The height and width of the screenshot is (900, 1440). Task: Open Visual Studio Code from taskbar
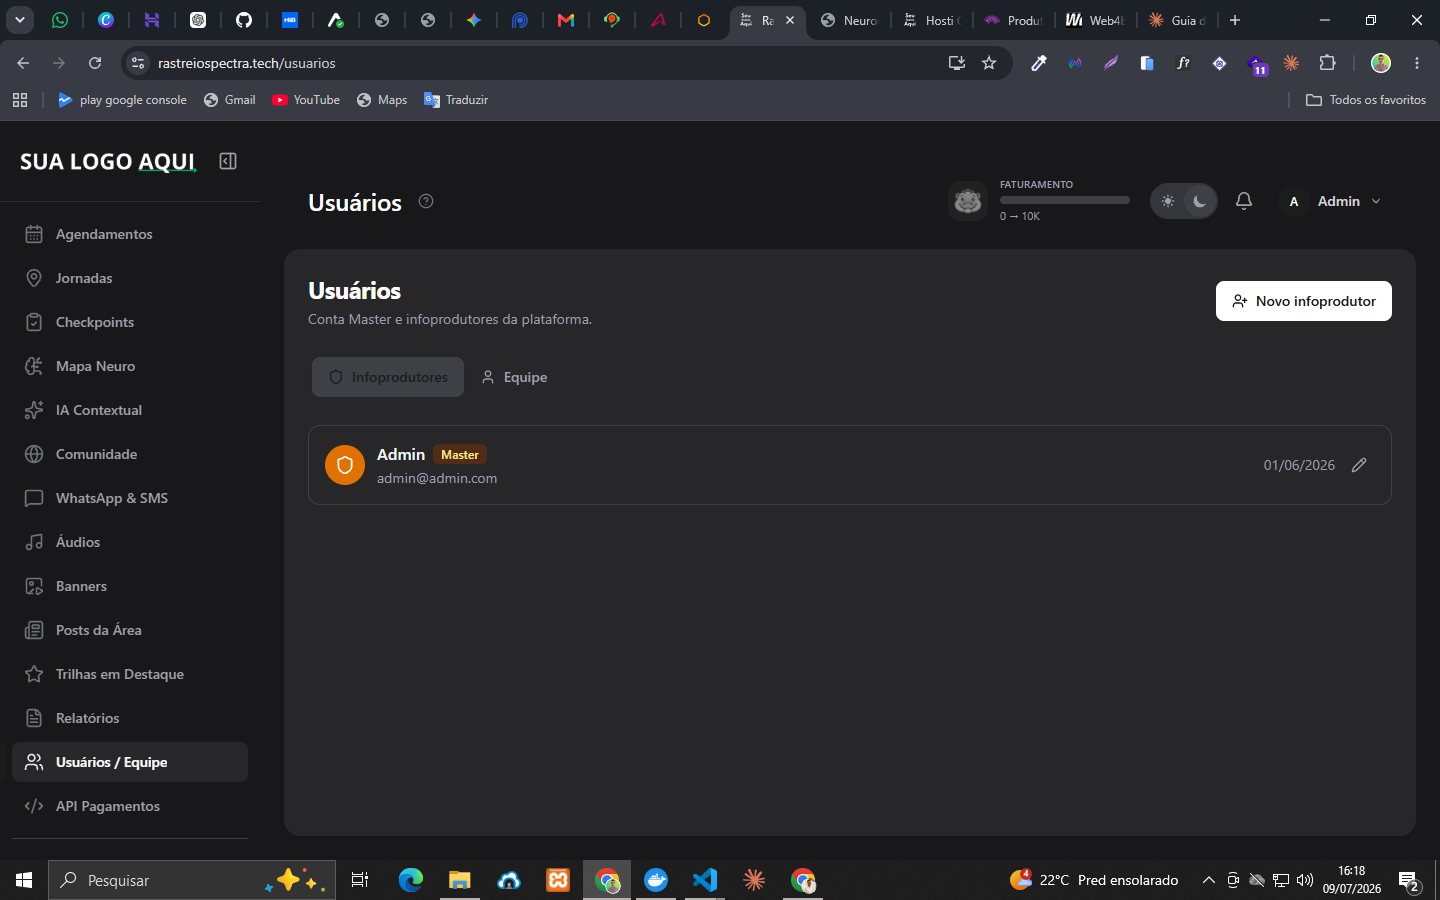point(705,880)
